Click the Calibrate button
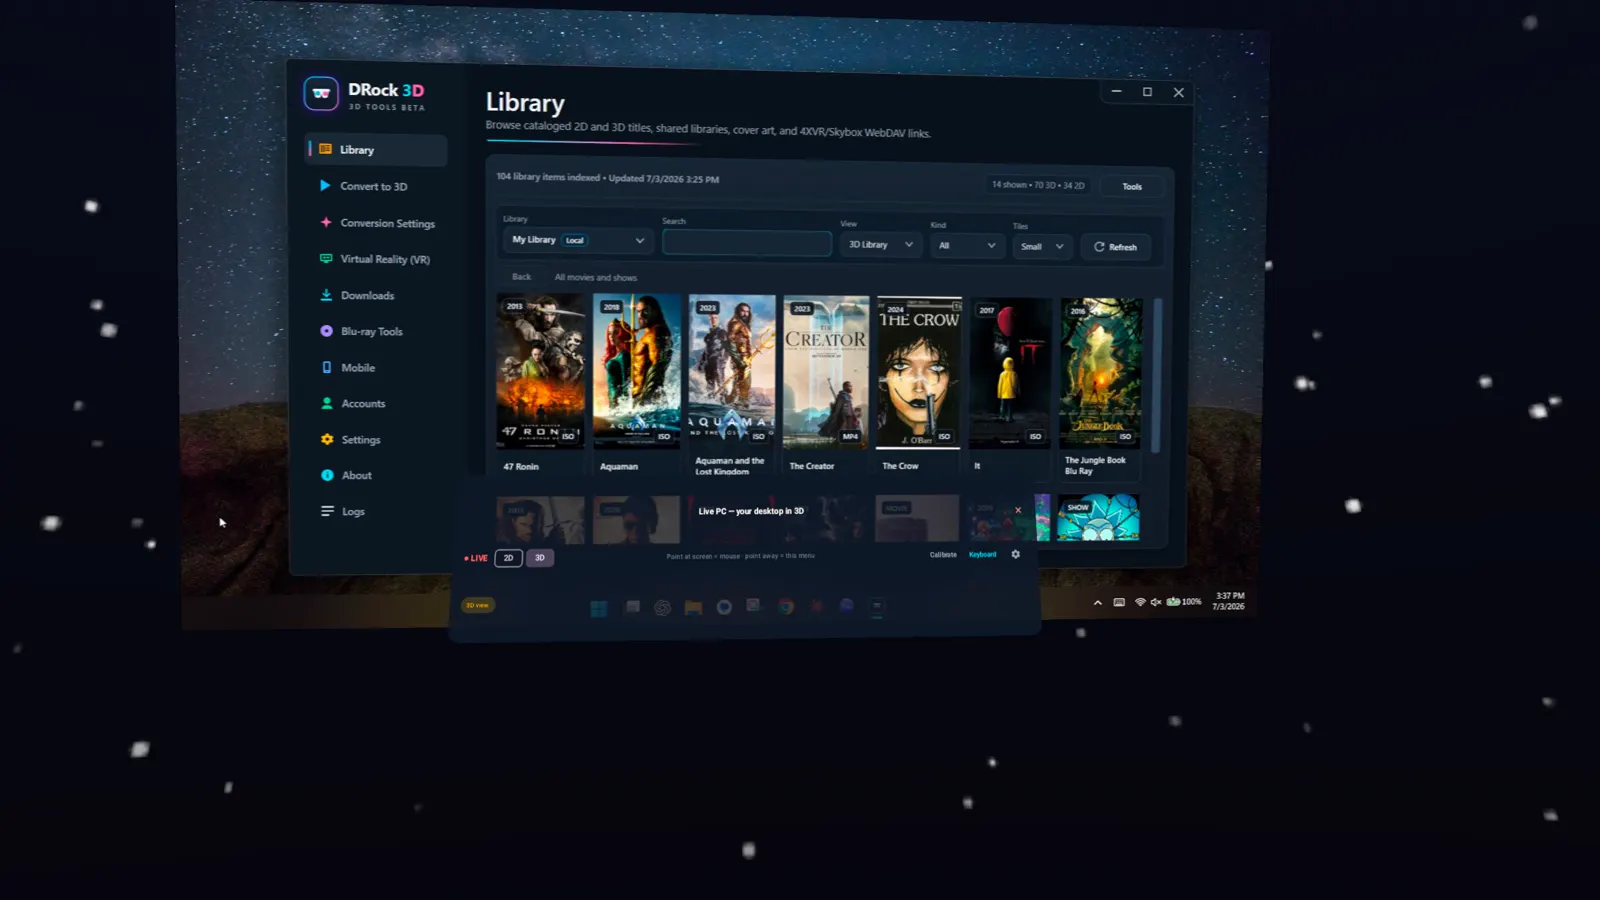This screenshot has width=1600, height=900. click(x=943, y=554)
